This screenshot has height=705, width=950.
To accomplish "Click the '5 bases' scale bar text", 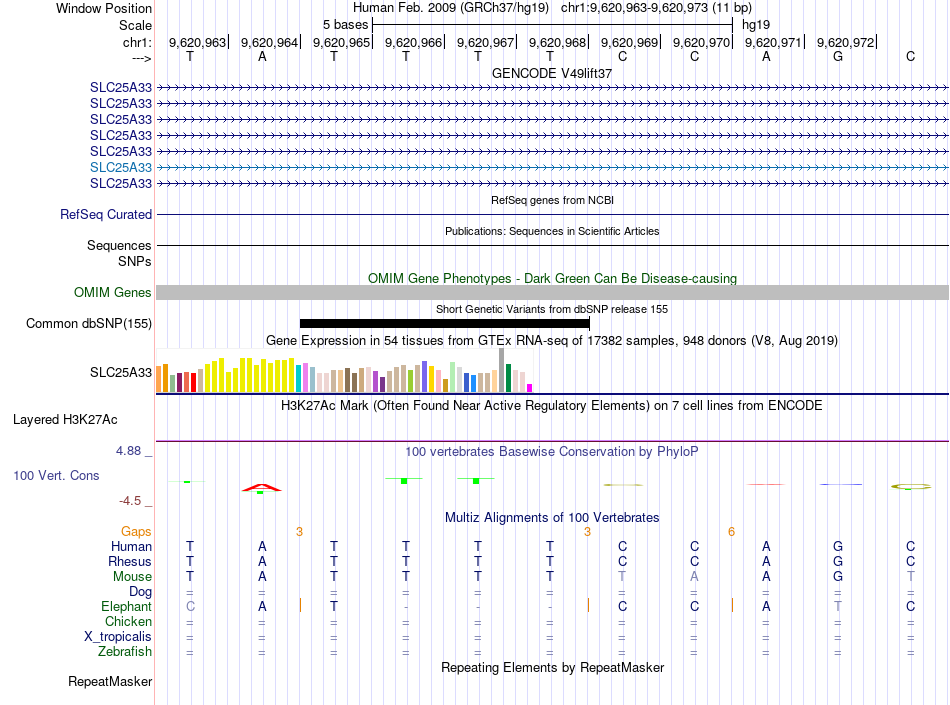I will coord(345,25).
